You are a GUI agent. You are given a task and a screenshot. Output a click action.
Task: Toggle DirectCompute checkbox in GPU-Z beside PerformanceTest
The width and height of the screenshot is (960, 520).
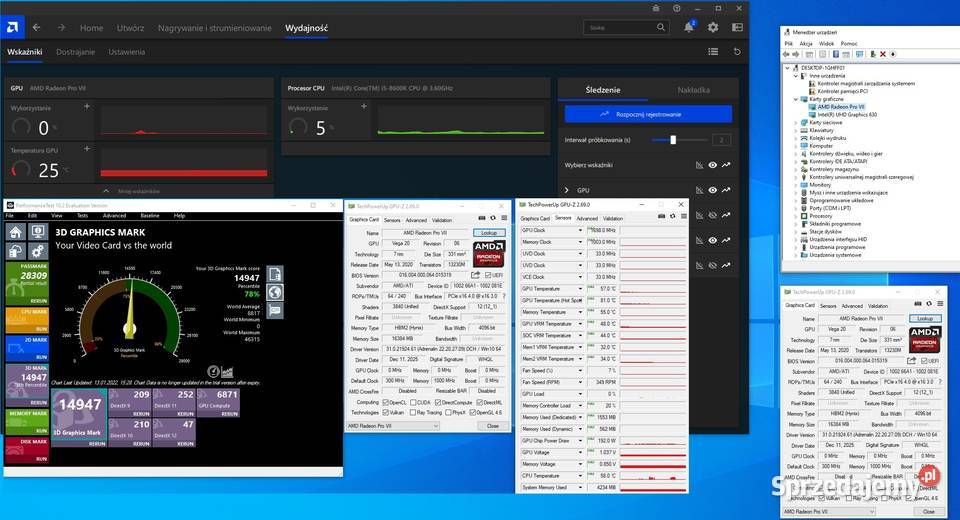[438, 402]
